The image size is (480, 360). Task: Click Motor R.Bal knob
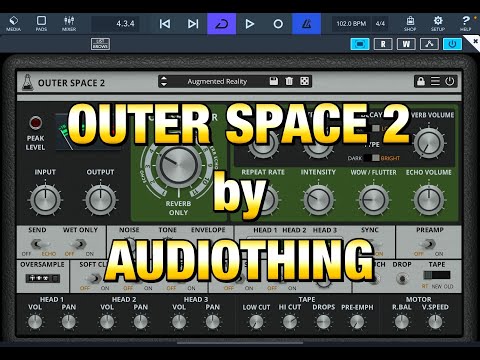click(401, 322)
